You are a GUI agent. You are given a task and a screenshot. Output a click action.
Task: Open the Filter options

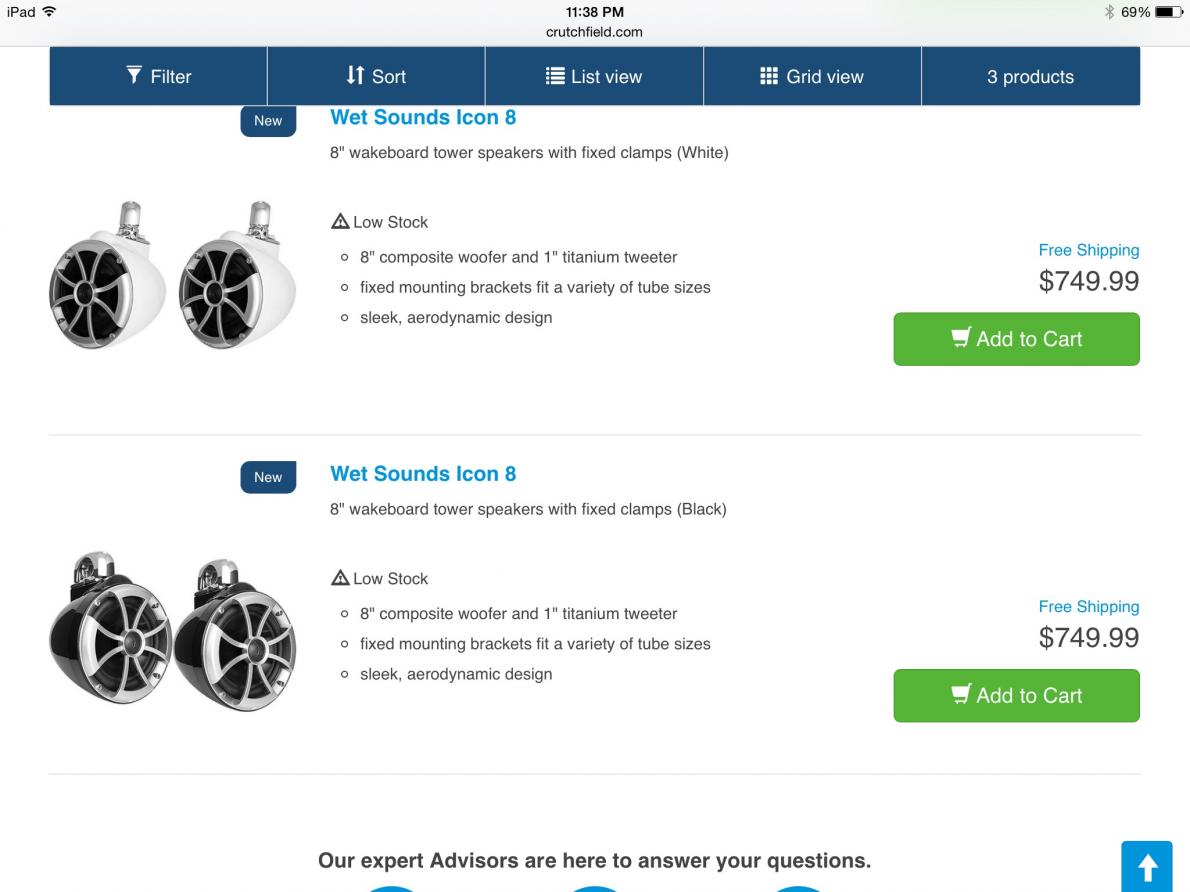pyautogui.click(x=158, y=76)
